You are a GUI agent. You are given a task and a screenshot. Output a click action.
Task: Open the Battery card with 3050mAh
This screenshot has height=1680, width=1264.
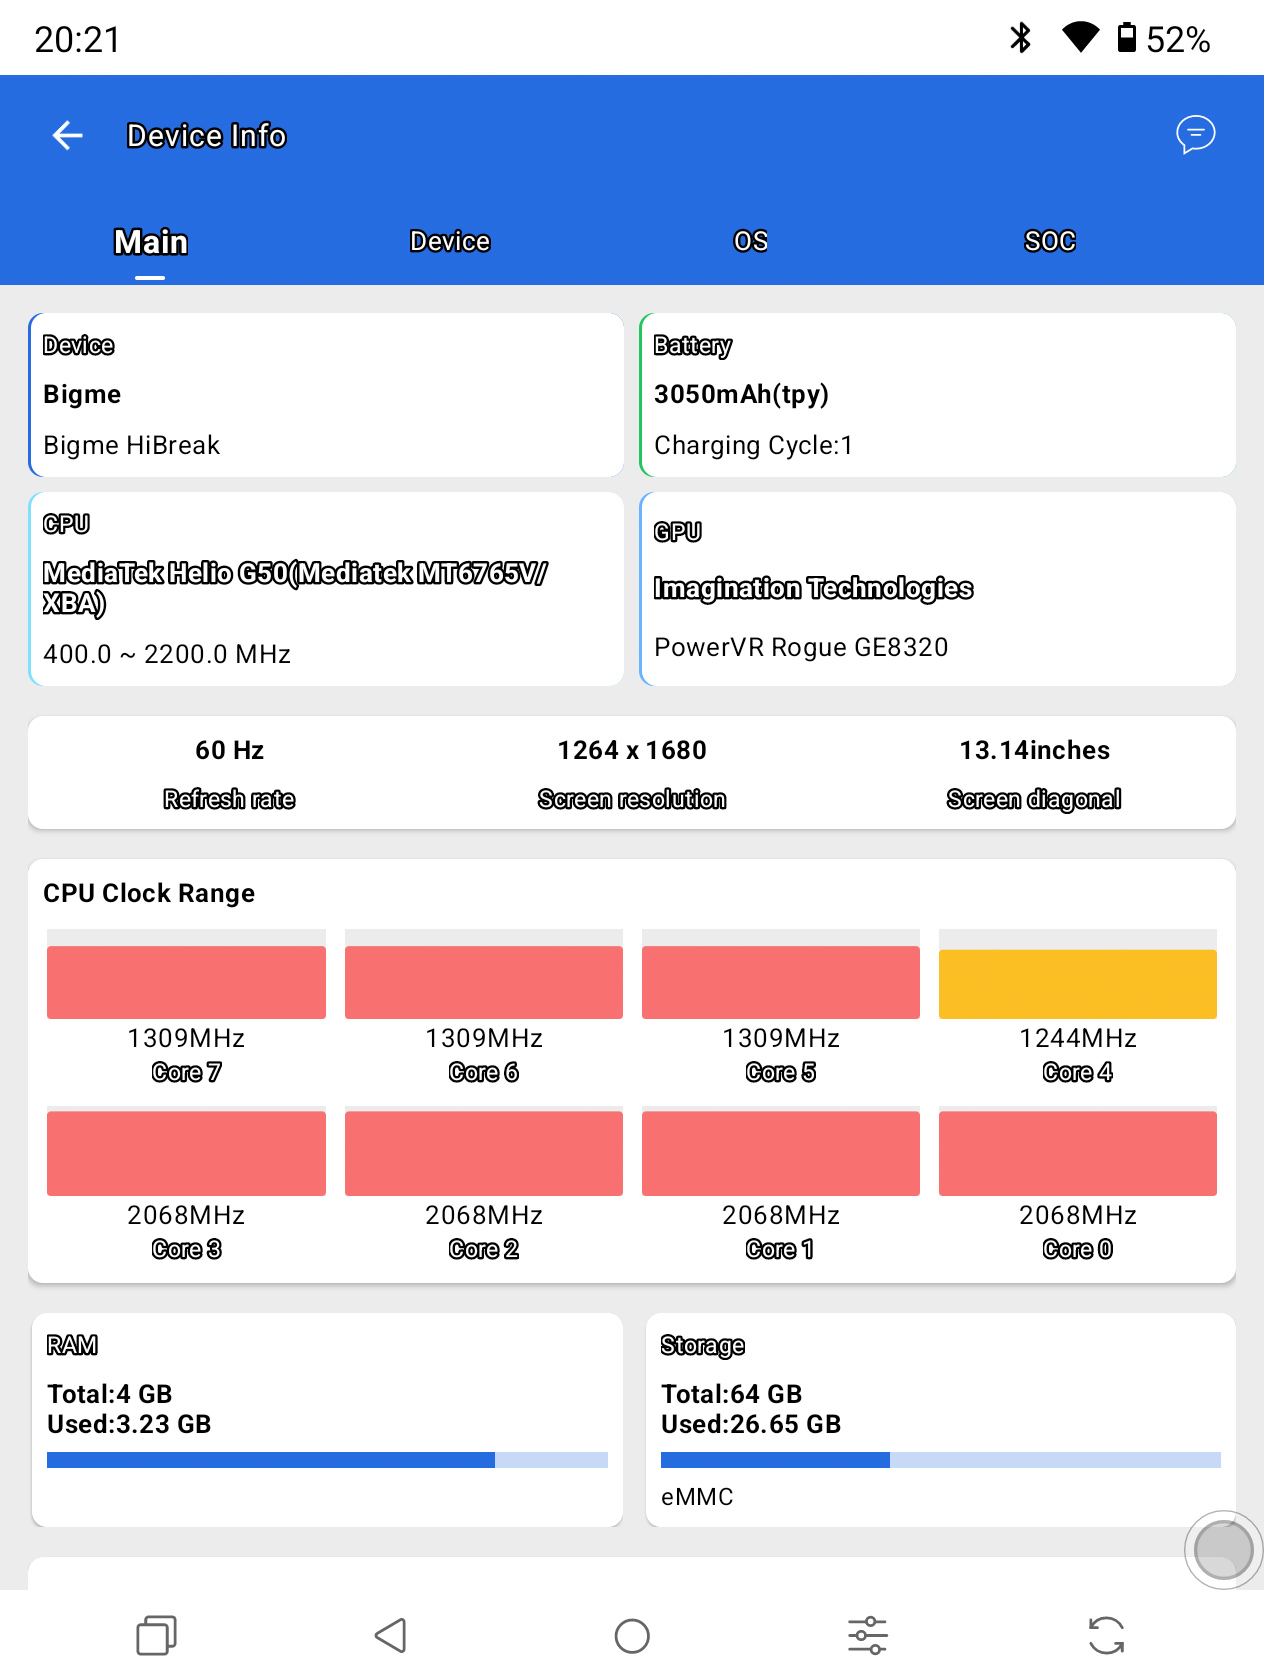(937, 395)
